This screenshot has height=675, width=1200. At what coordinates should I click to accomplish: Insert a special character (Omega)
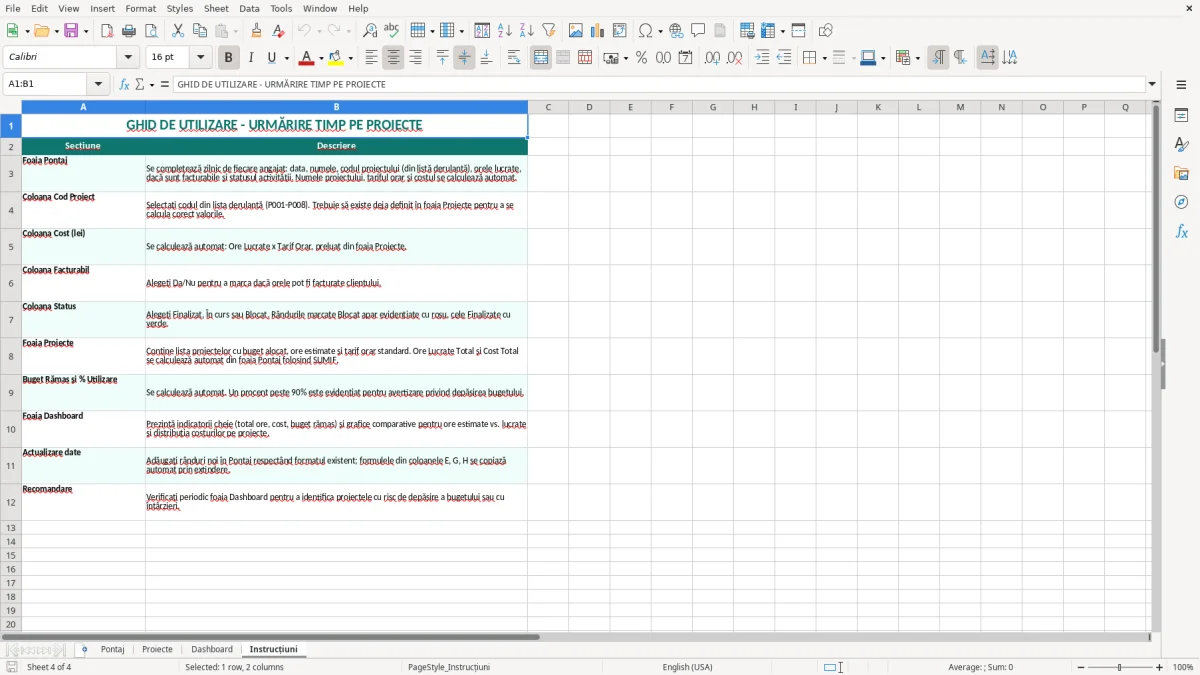(645, 31)
